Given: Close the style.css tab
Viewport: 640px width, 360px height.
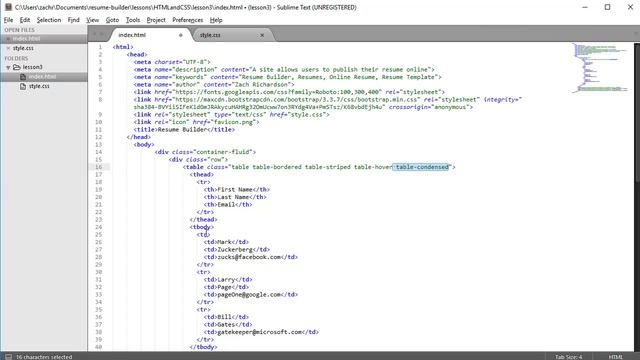Looking at the screenshot, I should [262, 35].
